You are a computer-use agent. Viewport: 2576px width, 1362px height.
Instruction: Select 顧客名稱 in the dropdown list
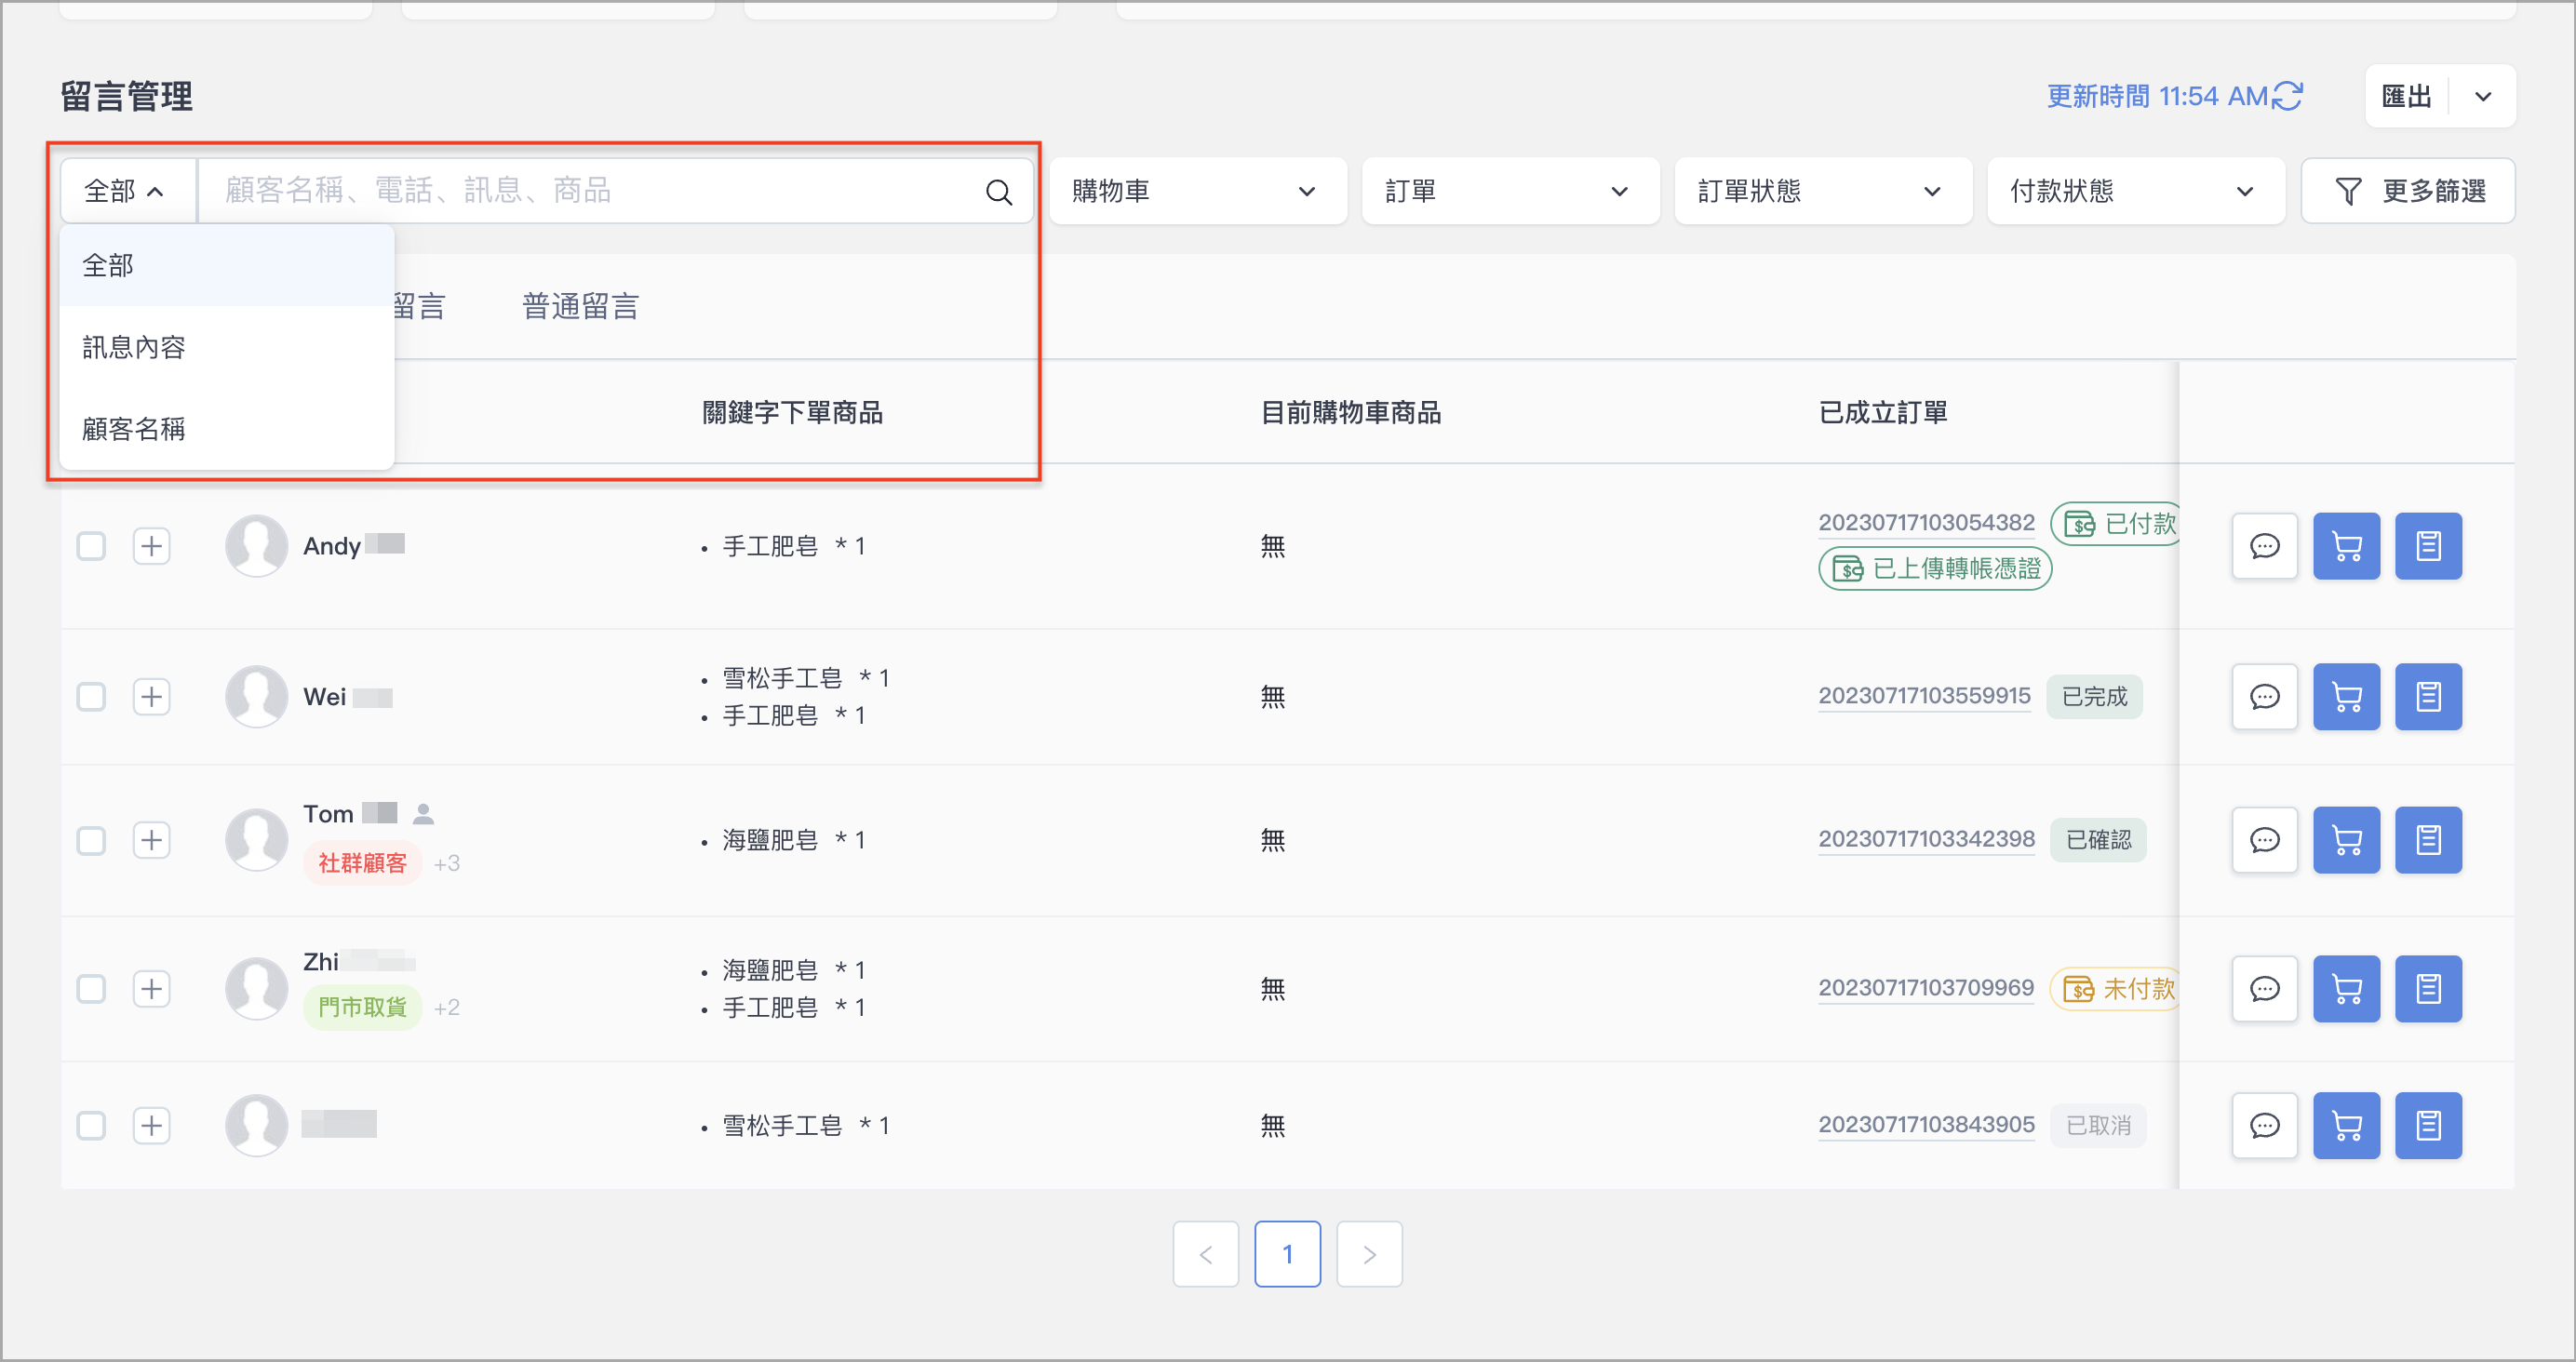point(134,429)
